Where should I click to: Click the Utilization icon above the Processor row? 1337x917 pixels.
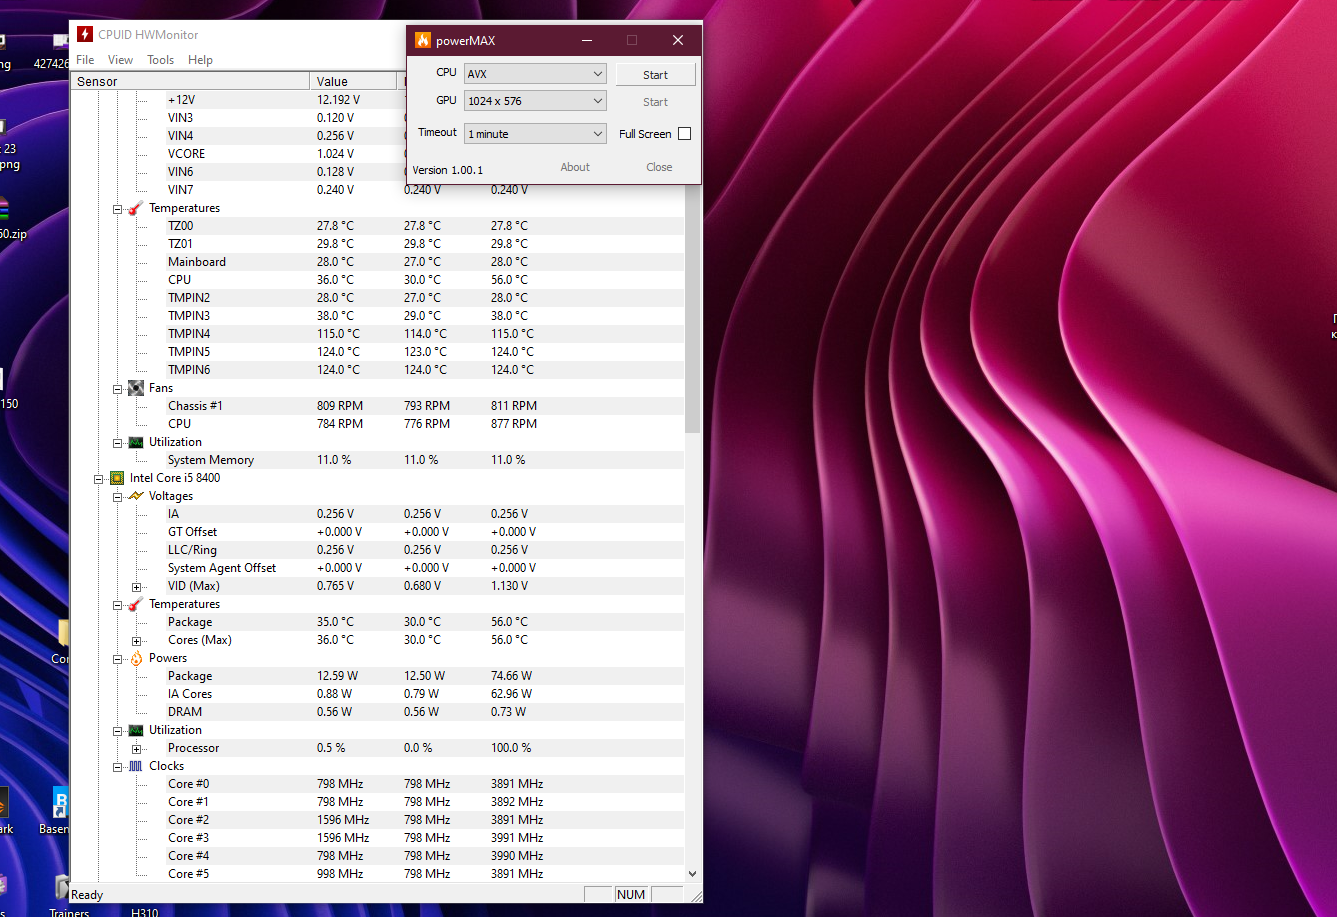(x=136, y=730)
